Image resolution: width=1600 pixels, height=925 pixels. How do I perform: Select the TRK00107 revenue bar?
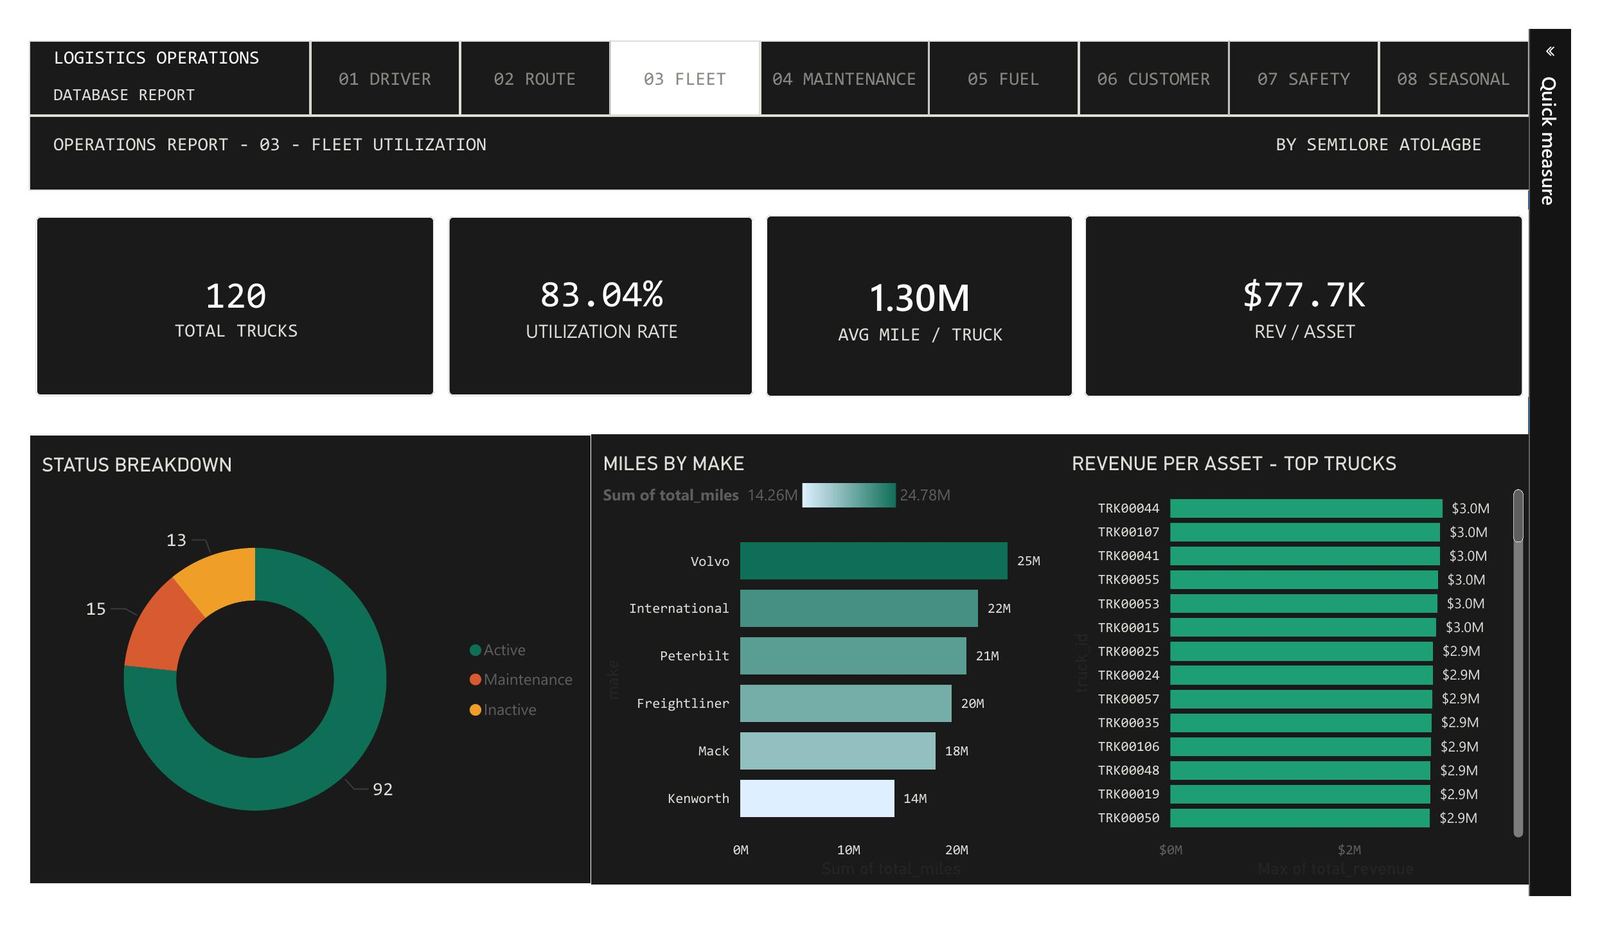pos(1305,532)
